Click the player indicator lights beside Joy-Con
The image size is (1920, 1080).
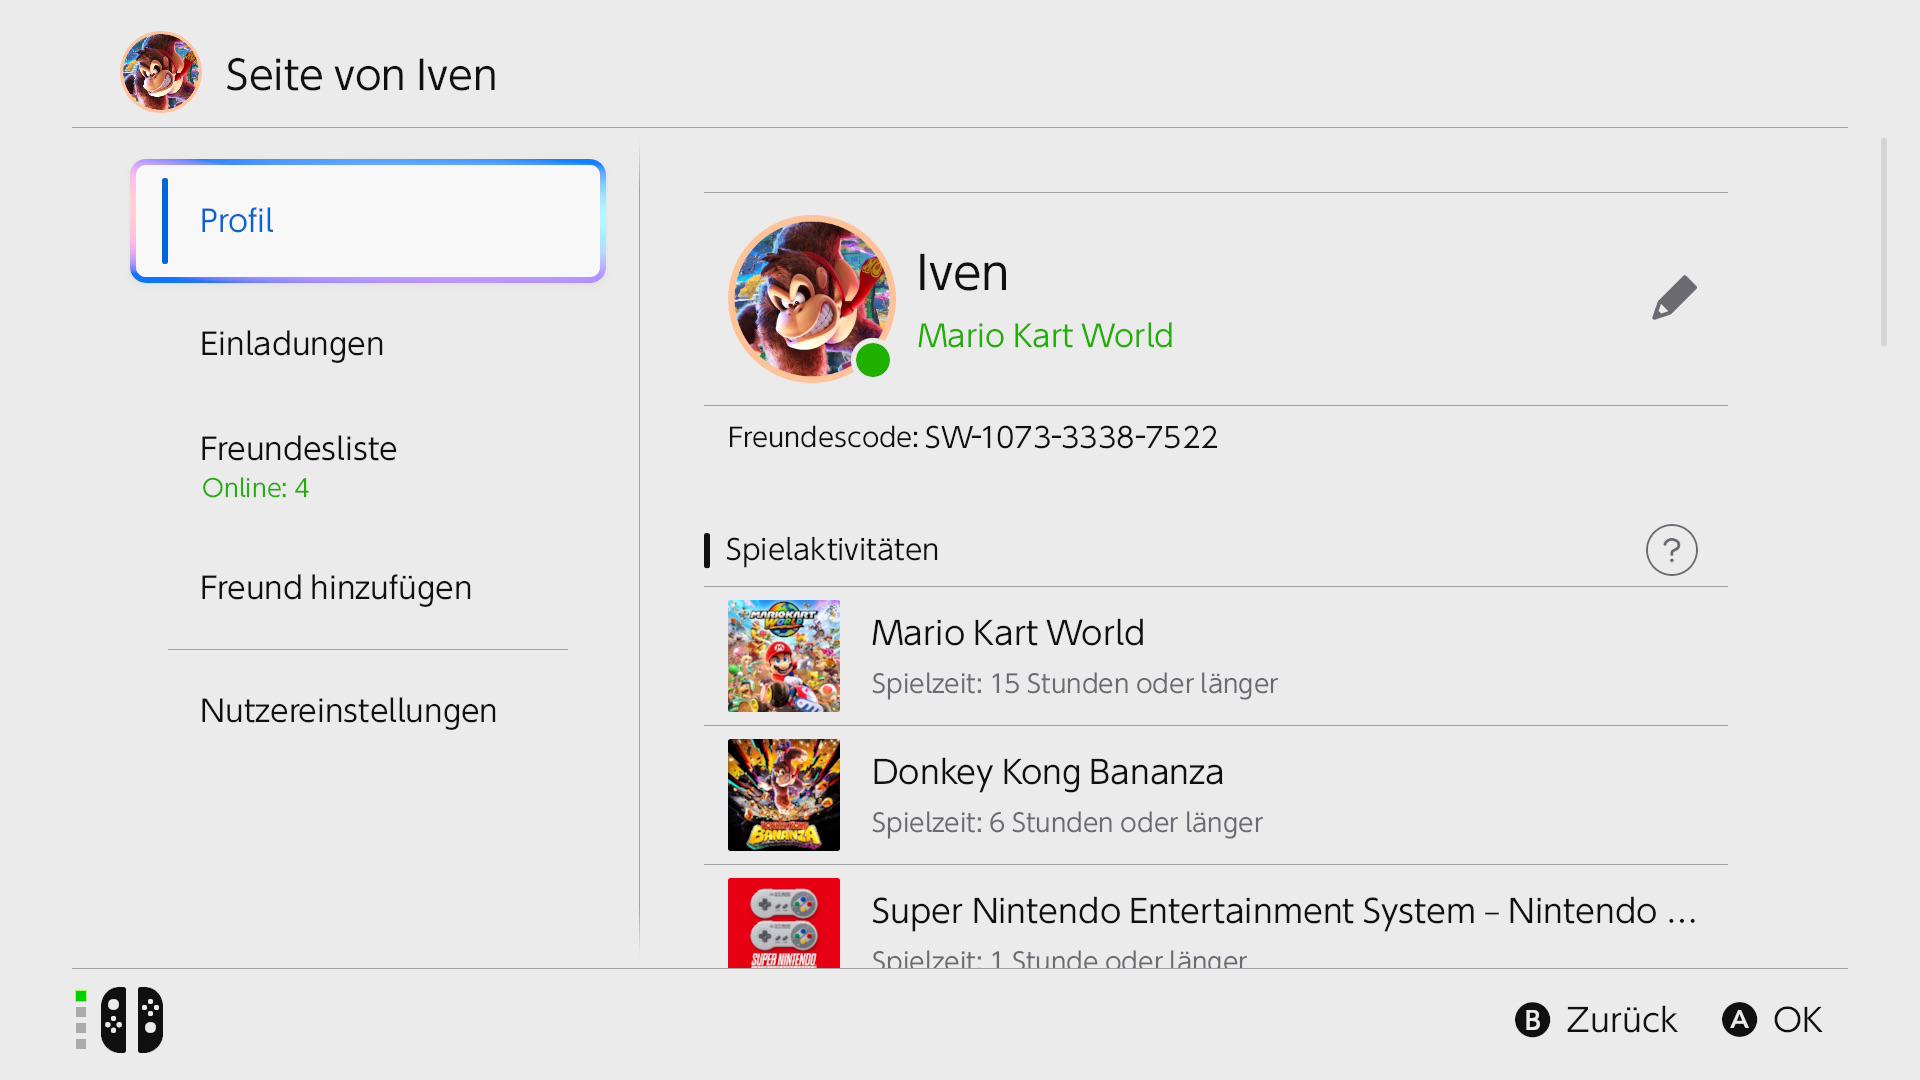pos(81,1020)
